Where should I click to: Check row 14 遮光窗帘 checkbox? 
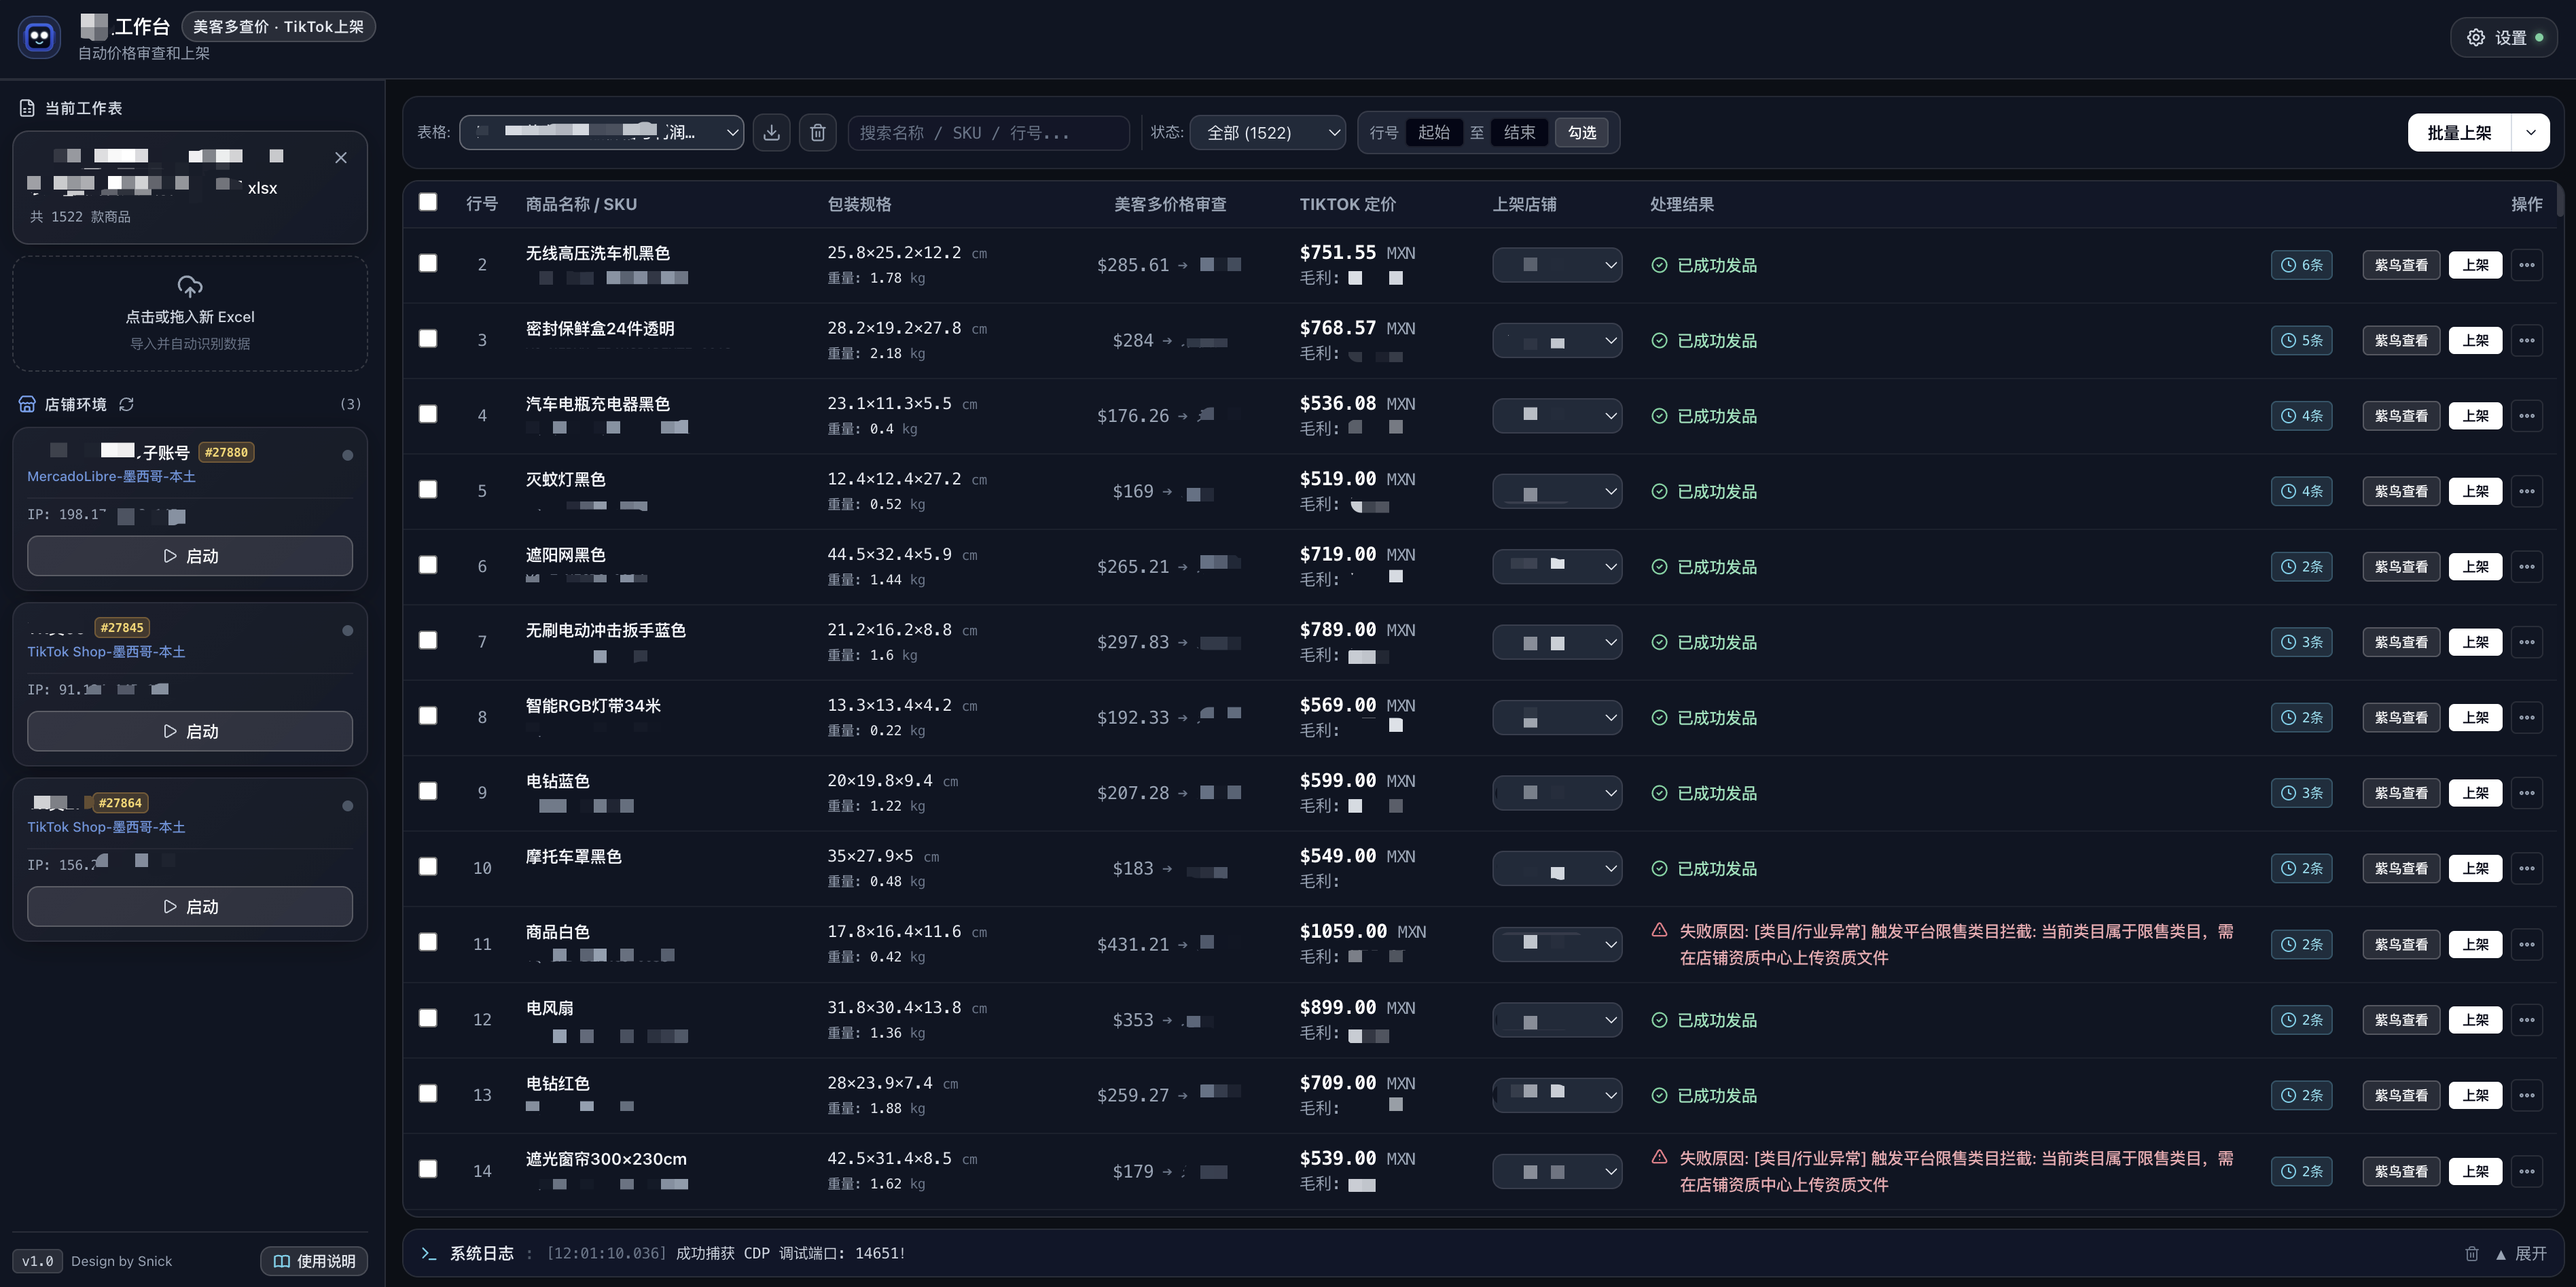pos(428,1169)
